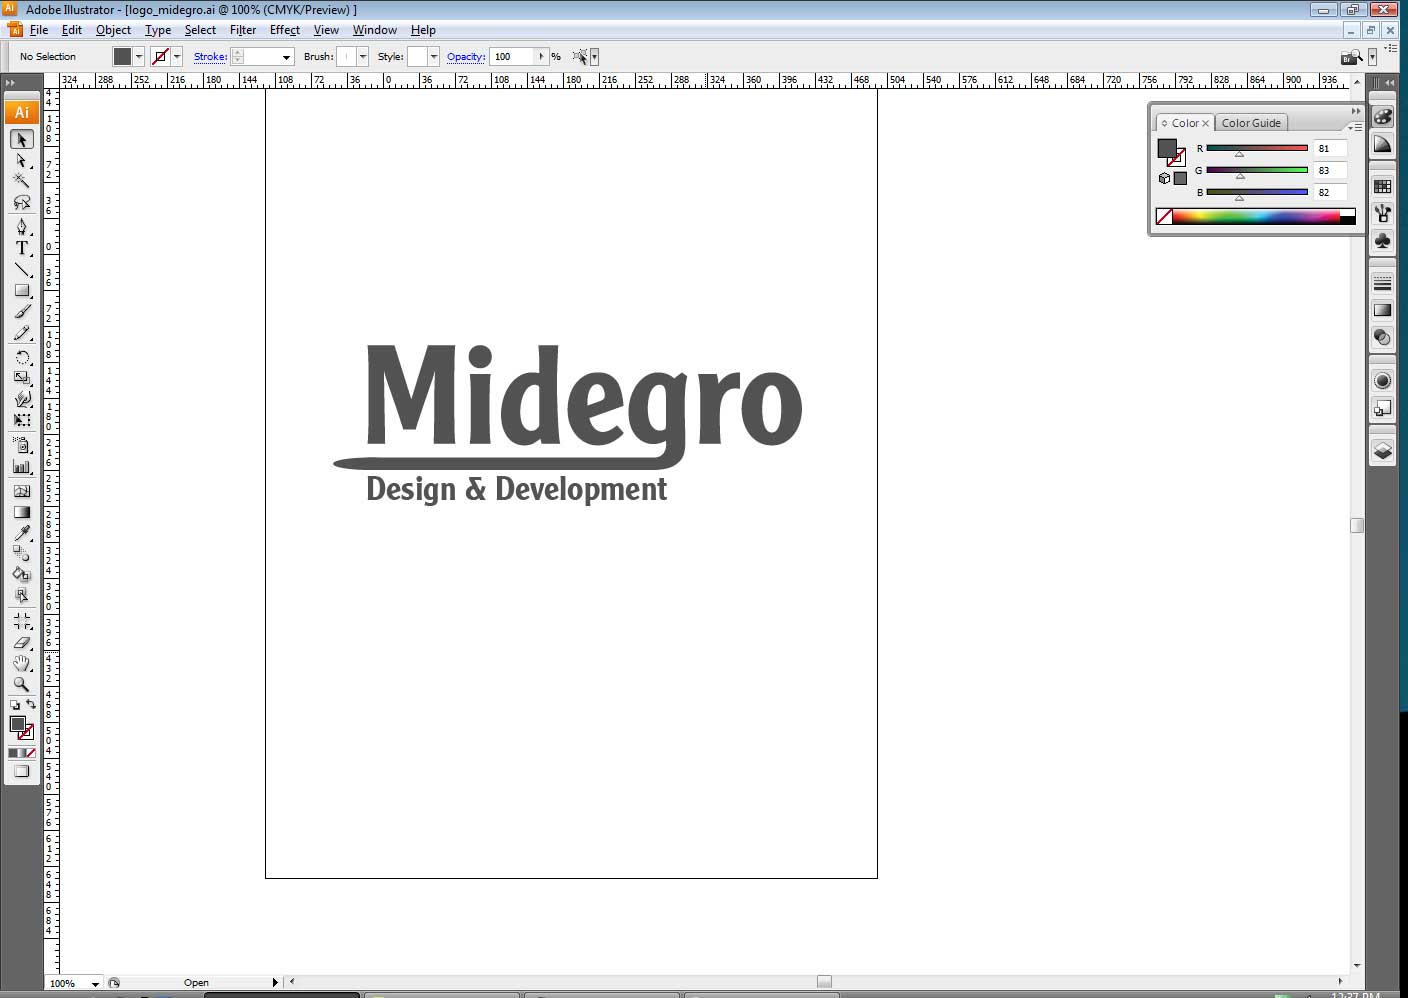Click the Opacity link label

point(465,57)
